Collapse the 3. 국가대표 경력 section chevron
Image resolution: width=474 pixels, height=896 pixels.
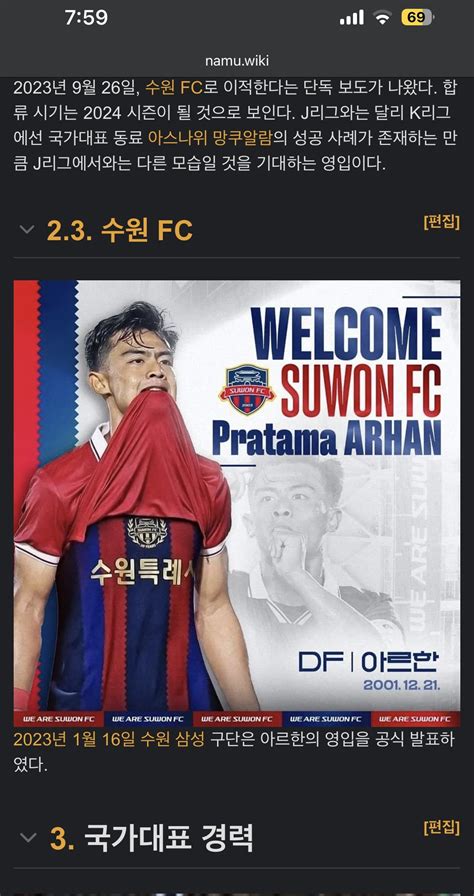pos(27,837)
